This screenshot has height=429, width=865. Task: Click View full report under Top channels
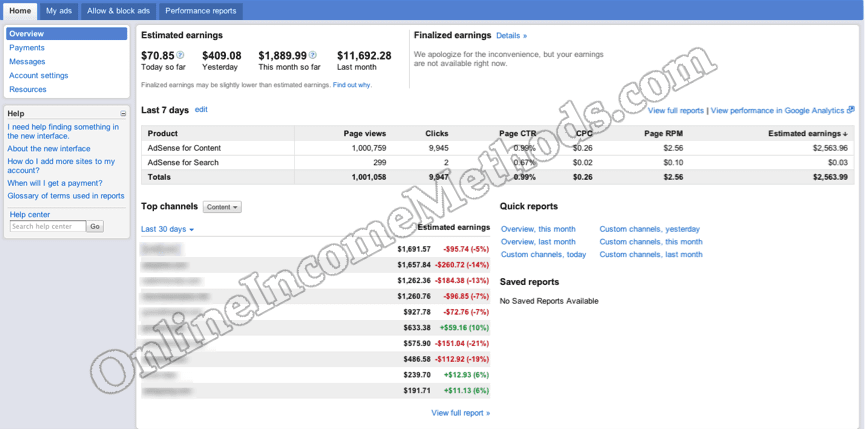coord(461,413)
